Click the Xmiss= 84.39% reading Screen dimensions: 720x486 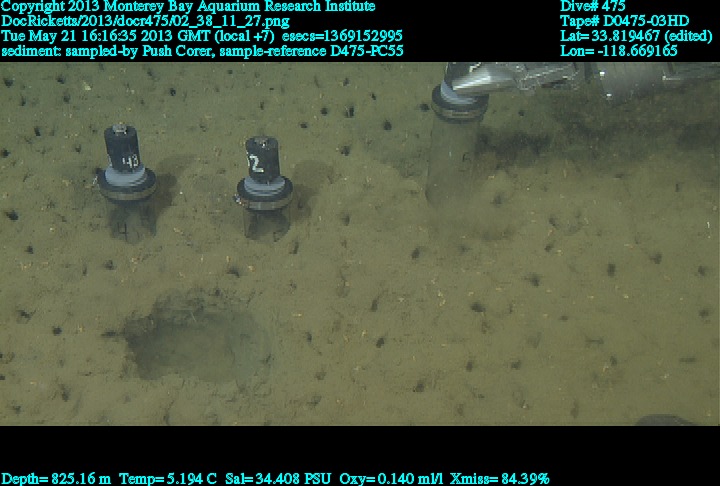click(x=500, y=479)
